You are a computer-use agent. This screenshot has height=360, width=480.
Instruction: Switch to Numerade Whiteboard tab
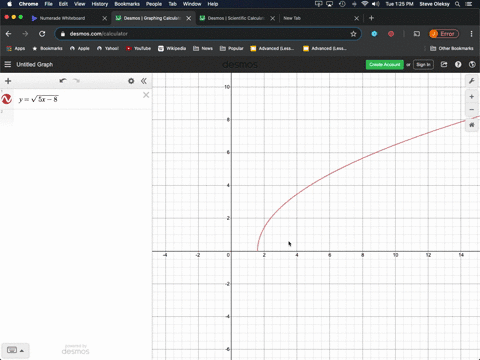pos(62,18)
